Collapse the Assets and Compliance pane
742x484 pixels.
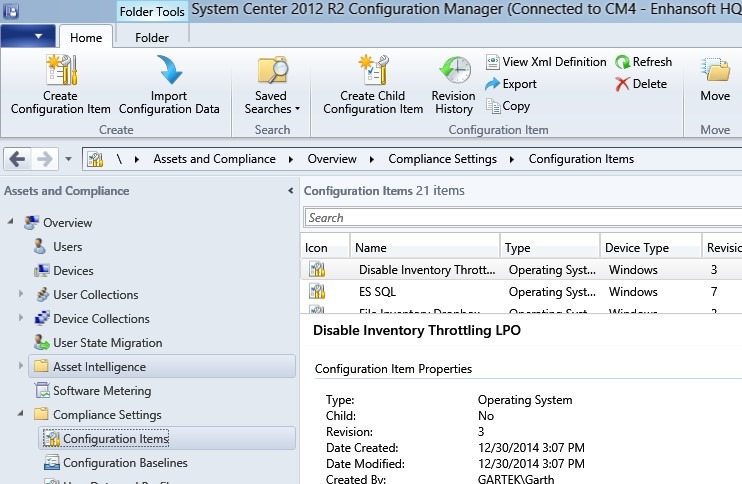[291, 191]
